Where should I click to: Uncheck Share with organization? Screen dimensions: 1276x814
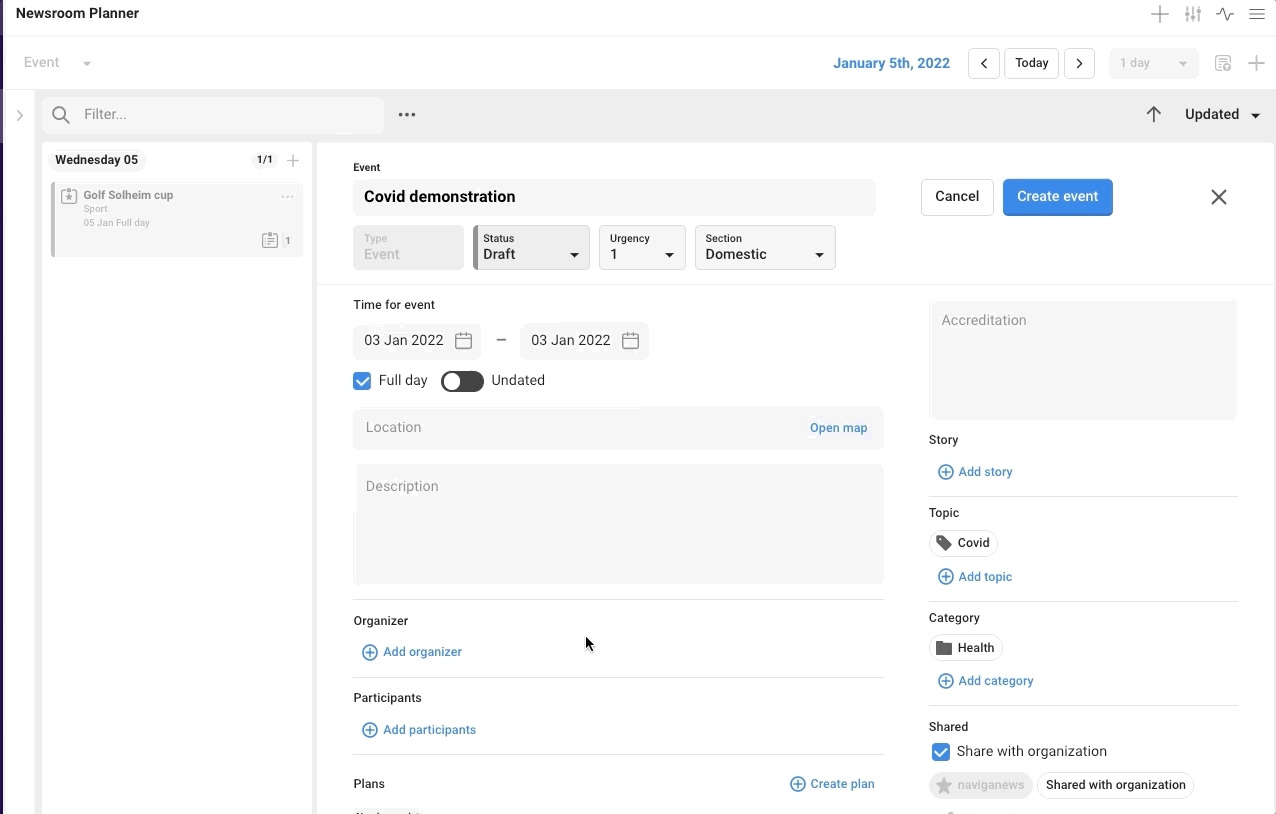coord(940,752)
